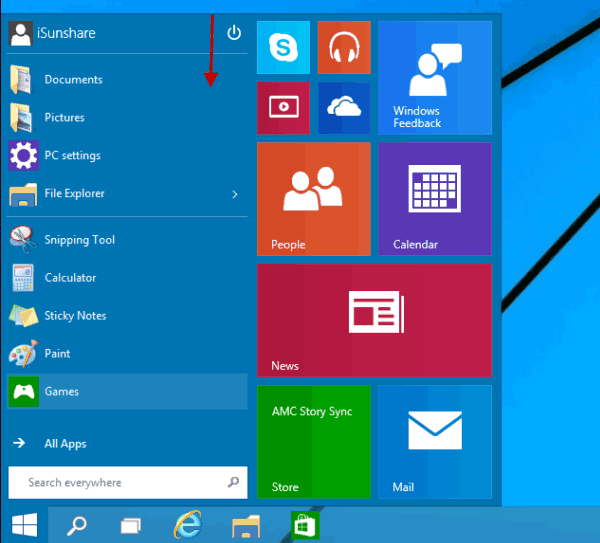Open the Video player tile

coord(283,108)
